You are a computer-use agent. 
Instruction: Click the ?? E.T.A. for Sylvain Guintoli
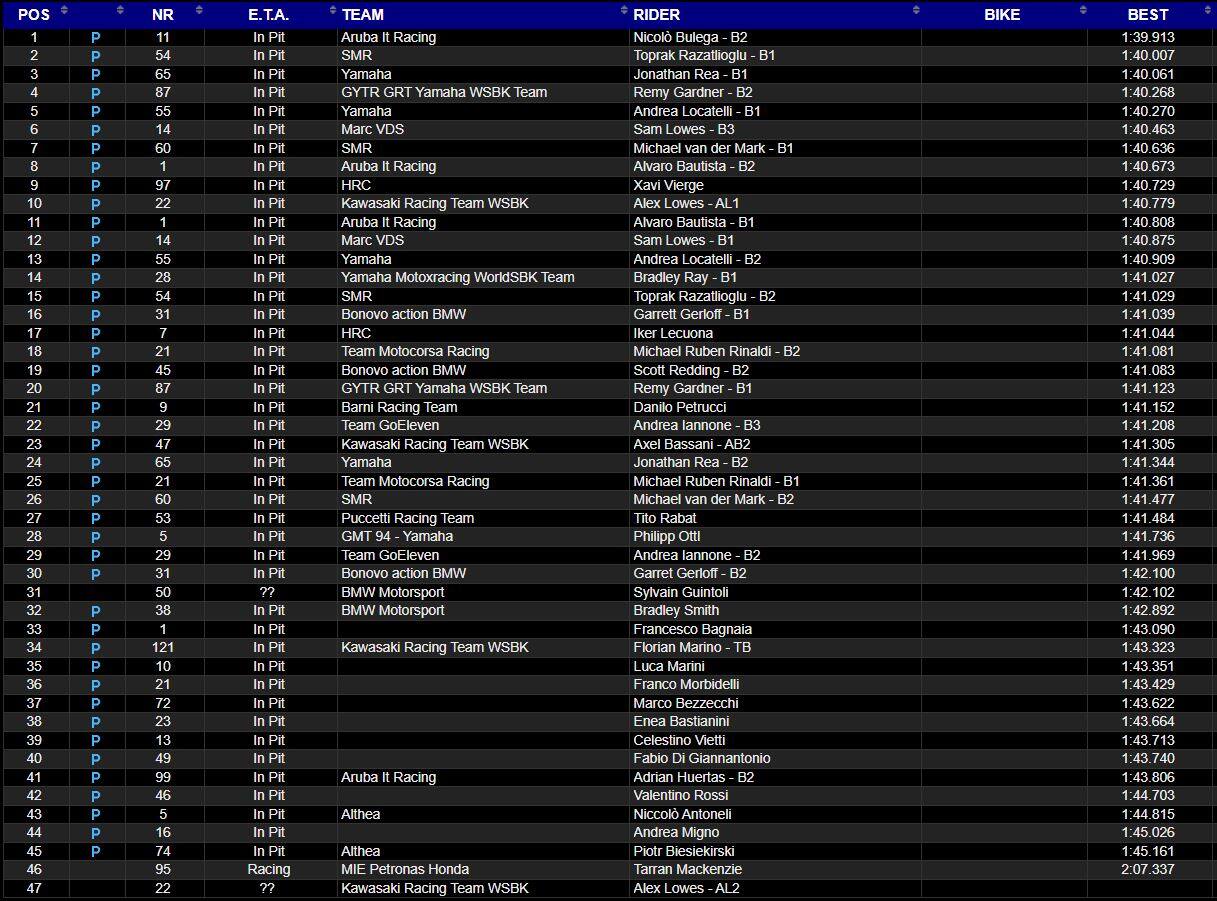267,593
